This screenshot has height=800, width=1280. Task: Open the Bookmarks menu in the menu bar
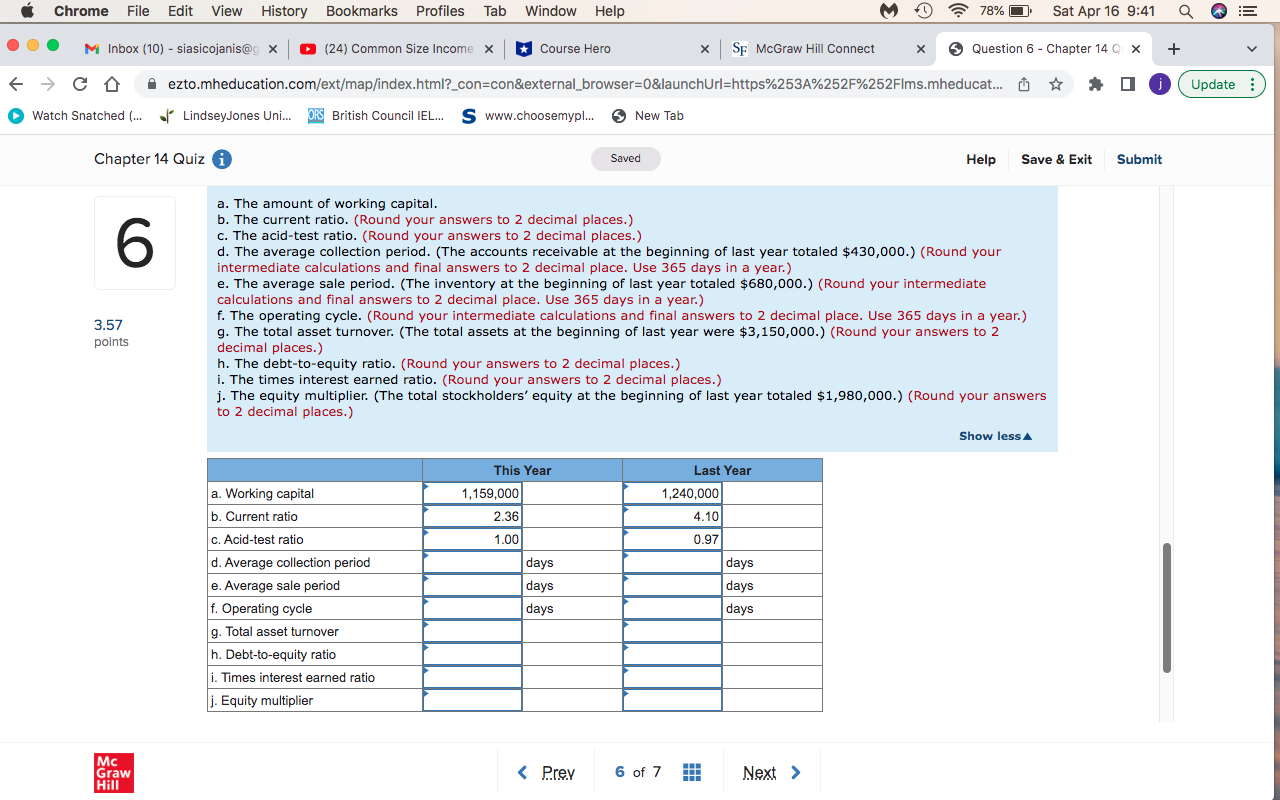[x=361, y=11]
